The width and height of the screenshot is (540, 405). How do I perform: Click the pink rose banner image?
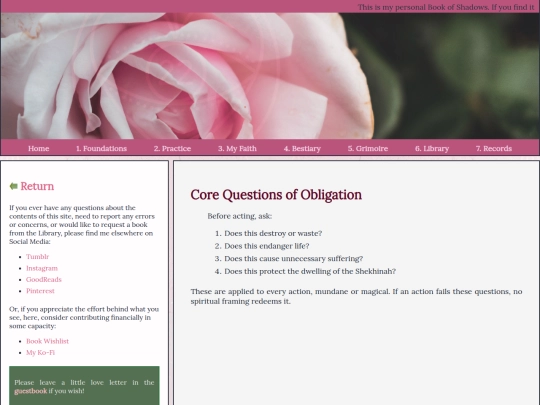click(270, 76)
